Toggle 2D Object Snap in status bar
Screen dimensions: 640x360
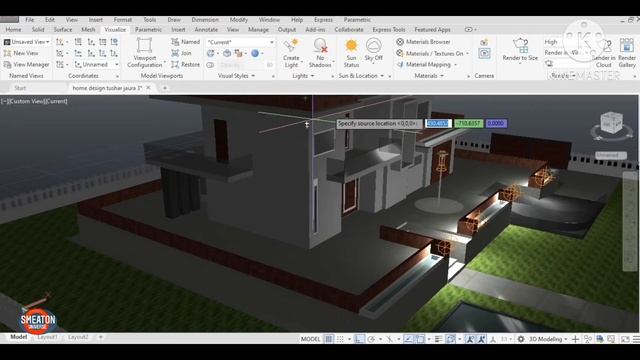(x=420, y=339)
